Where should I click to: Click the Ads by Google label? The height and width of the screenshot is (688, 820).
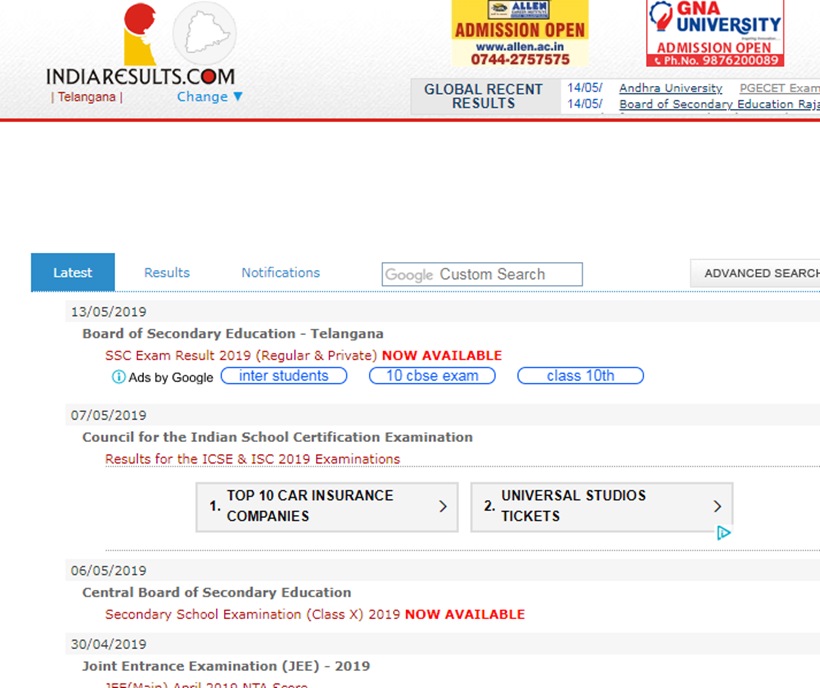pyautogui.click(x=171, y=377)
